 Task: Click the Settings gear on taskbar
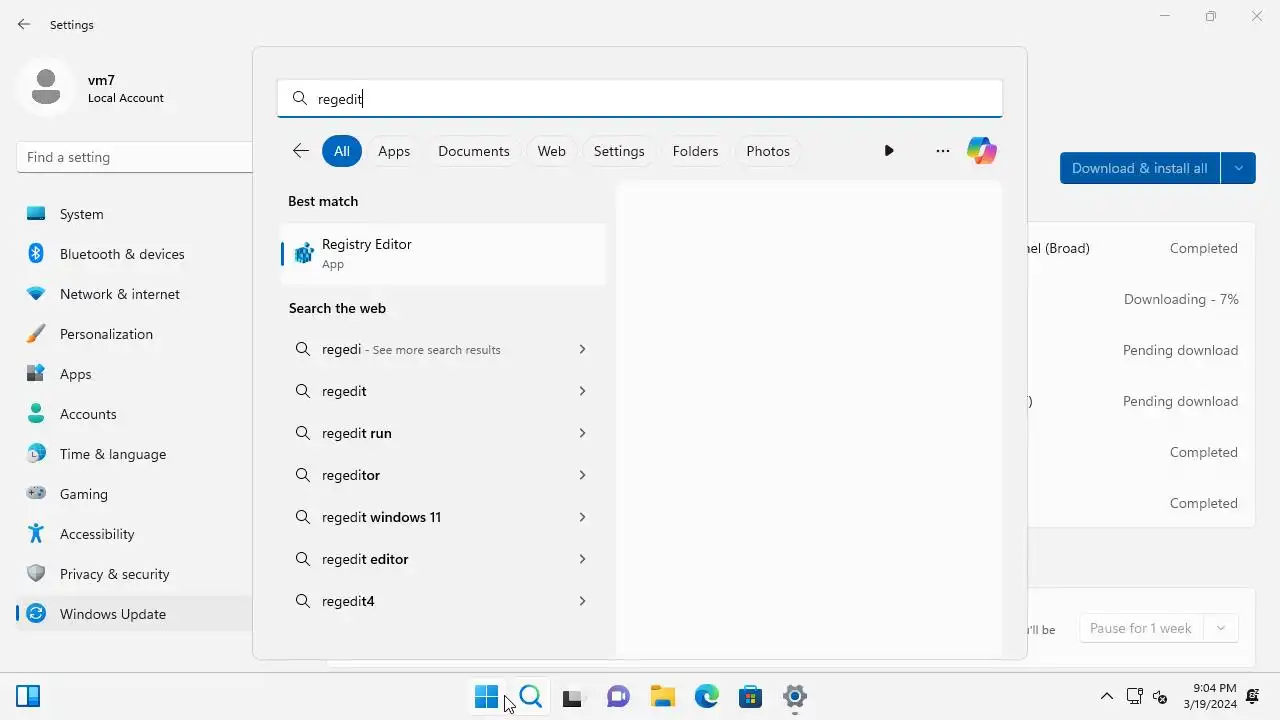(795, 697)
